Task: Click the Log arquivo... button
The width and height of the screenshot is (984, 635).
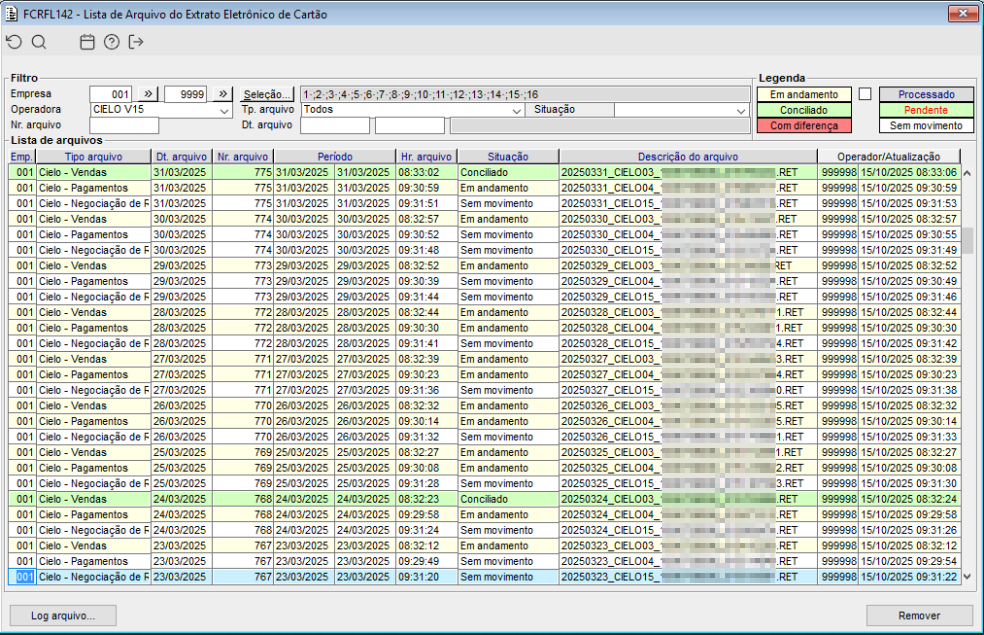Action: 63,615
